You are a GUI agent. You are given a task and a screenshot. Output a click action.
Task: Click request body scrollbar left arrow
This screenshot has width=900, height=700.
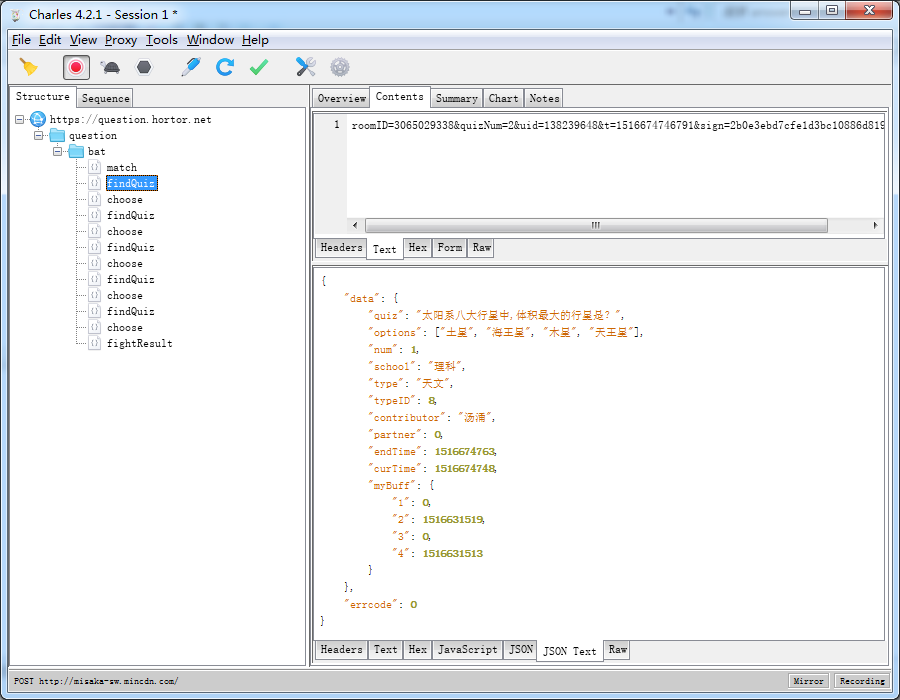355,225
